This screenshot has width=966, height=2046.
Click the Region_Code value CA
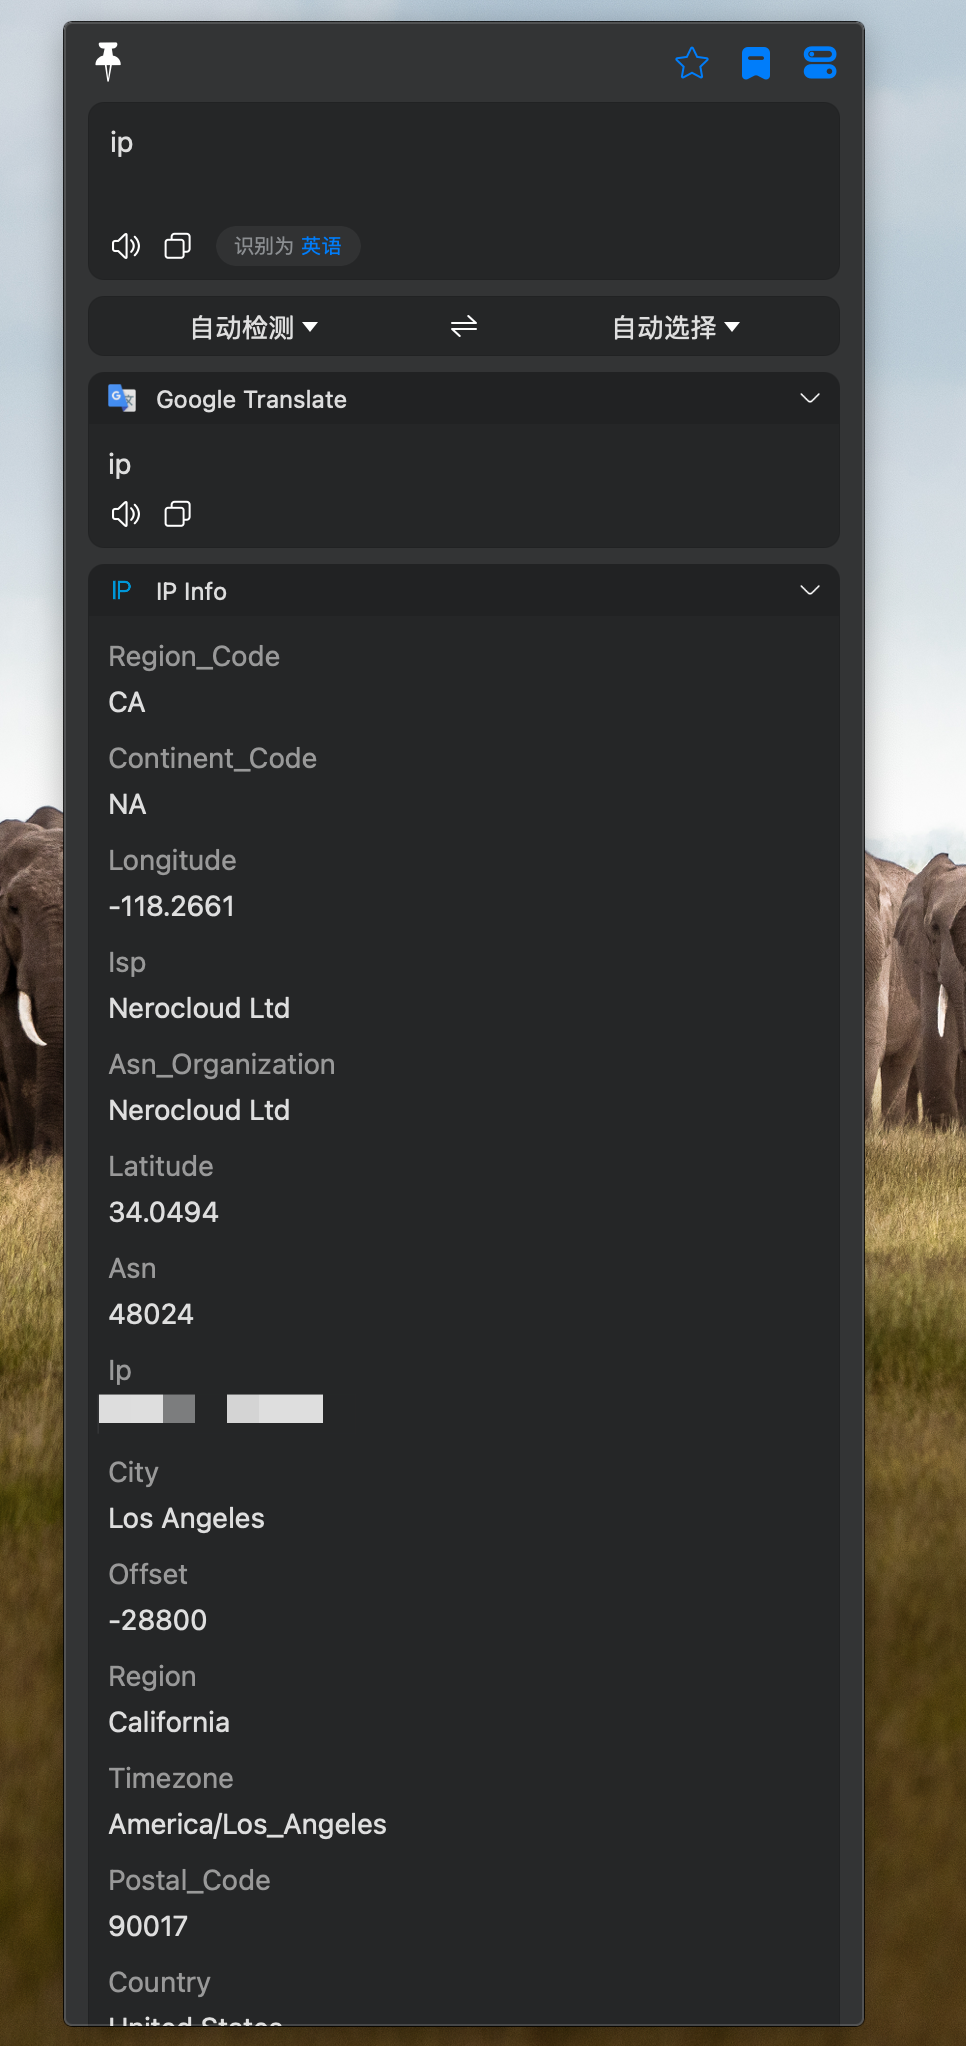[127, 702]
